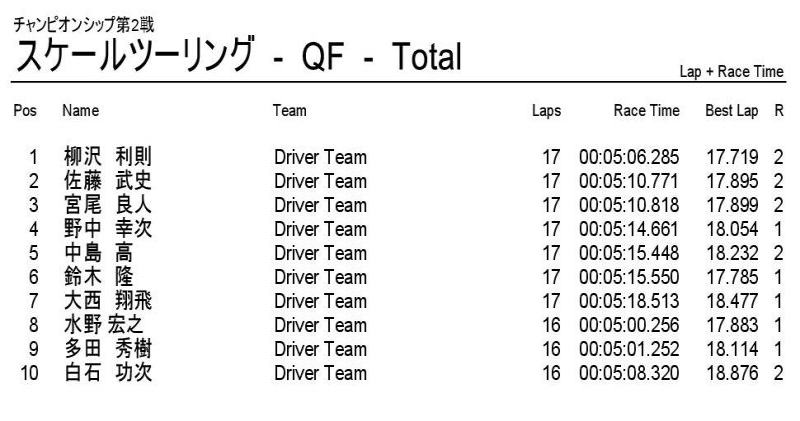Select driver name 水野 宏之
Viewport: 800px width, 421px height.
[104, 325]
